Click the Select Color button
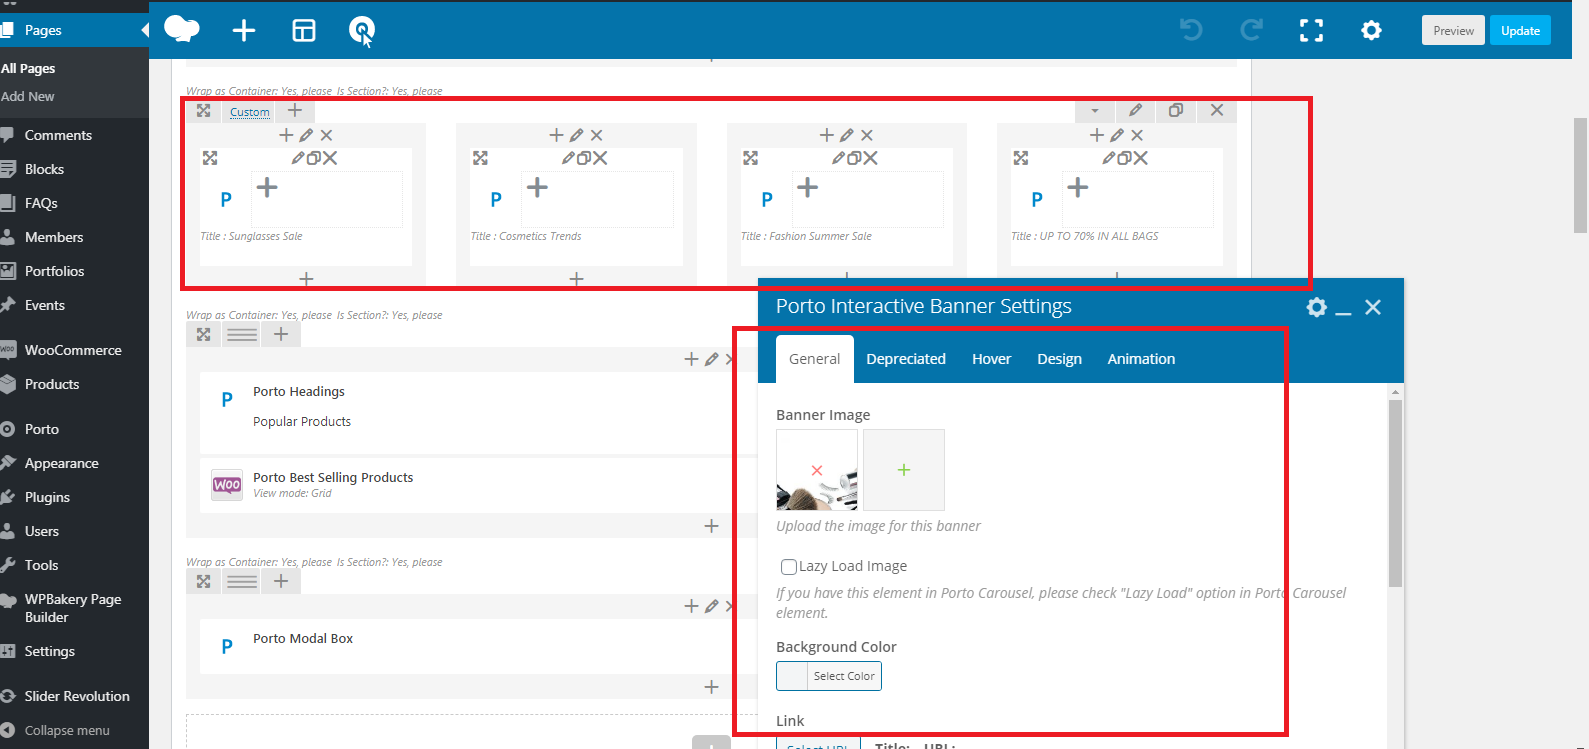 [x=844, y=676]
